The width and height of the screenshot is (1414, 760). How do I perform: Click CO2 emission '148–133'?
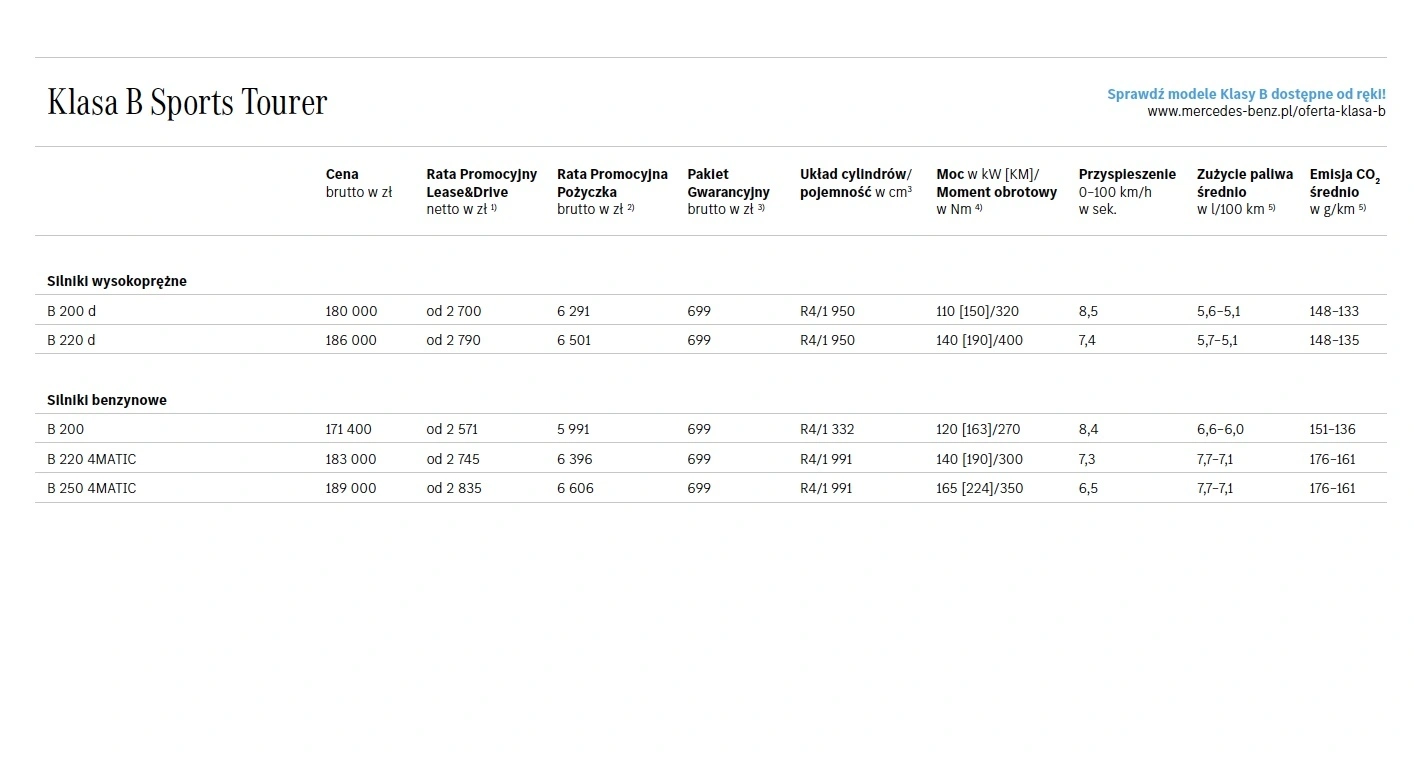tap(1334, 311)
